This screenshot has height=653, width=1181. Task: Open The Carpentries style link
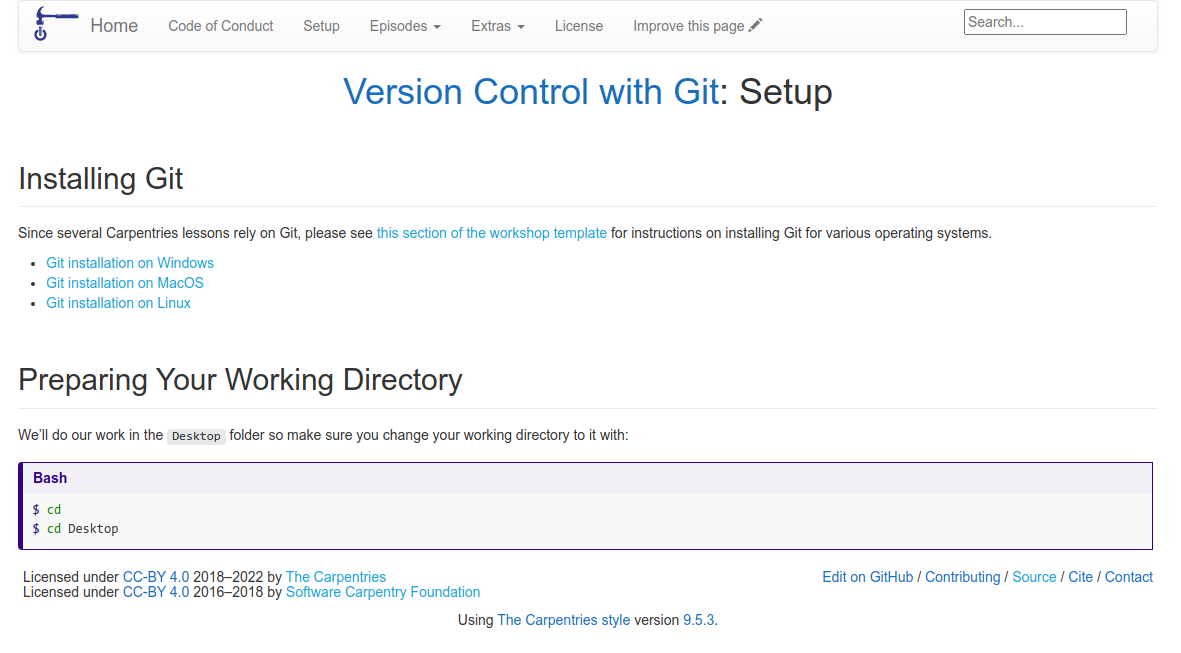coord(564,620)
